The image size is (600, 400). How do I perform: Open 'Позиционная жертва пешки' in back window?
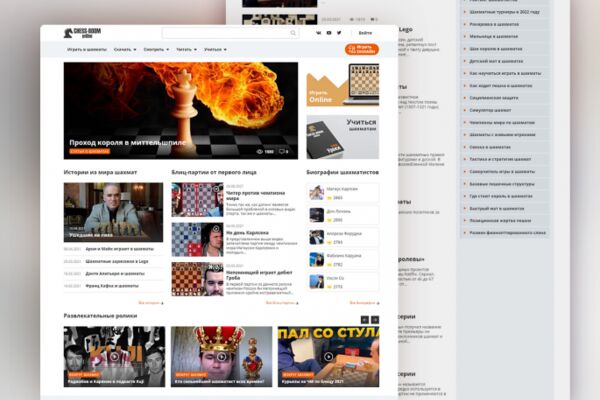click(500, 220)
